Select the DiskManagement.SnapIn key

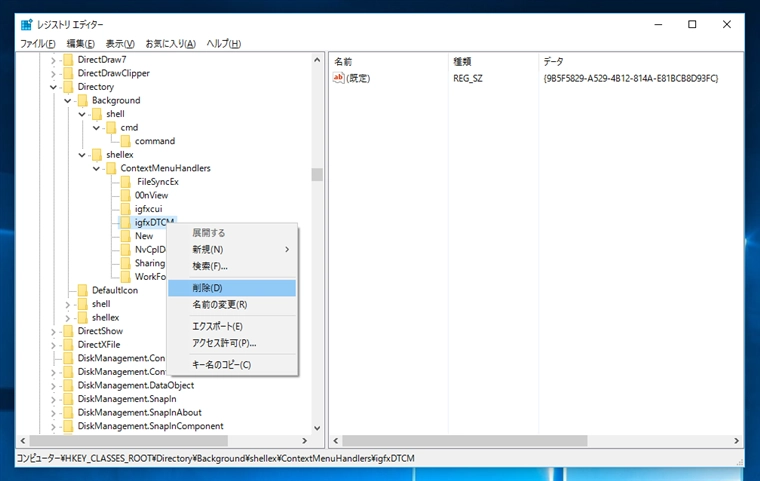[x=127, y=399]
